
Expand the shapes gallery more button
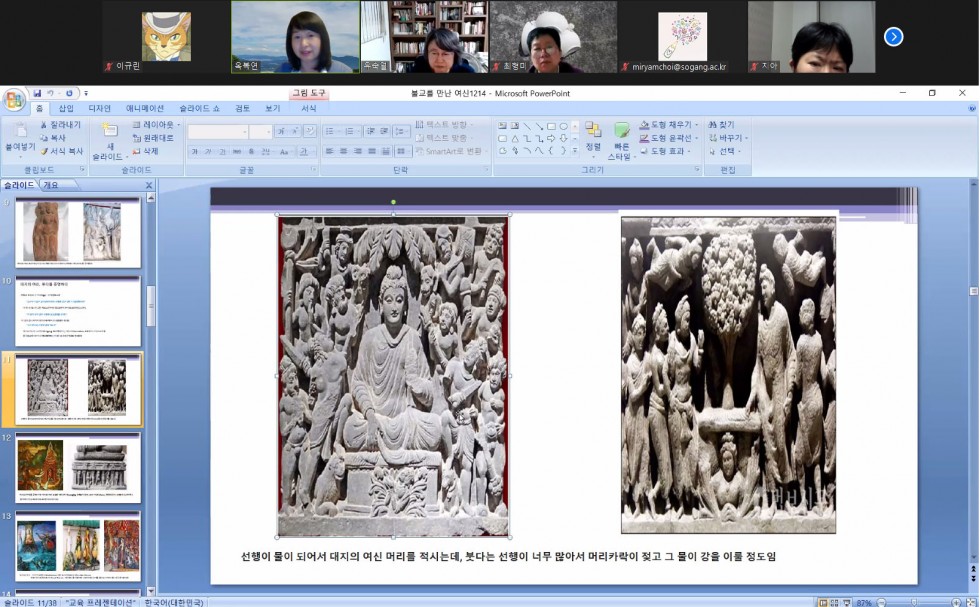[575, 151]
